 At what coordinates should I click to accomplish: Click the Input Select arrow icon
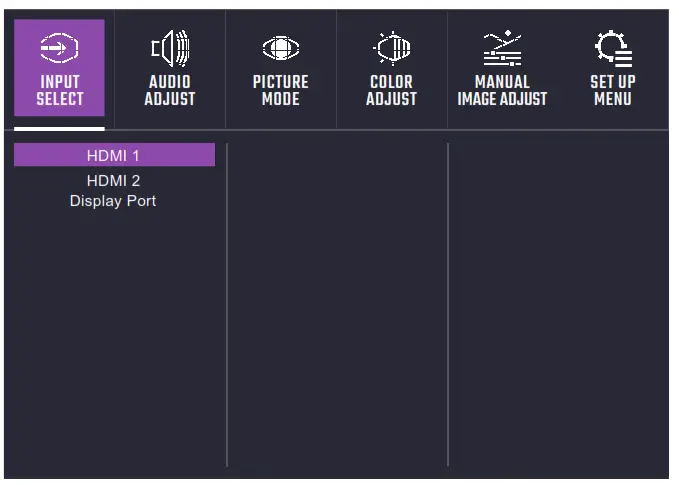tap(59, 47)
